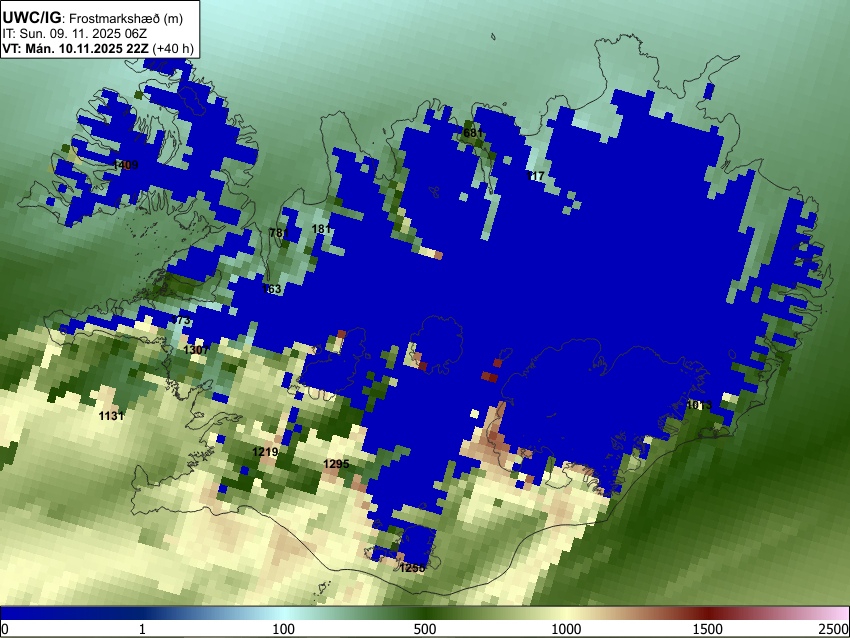
Task: Select the map value '1295'
Action: click(336, 464)
